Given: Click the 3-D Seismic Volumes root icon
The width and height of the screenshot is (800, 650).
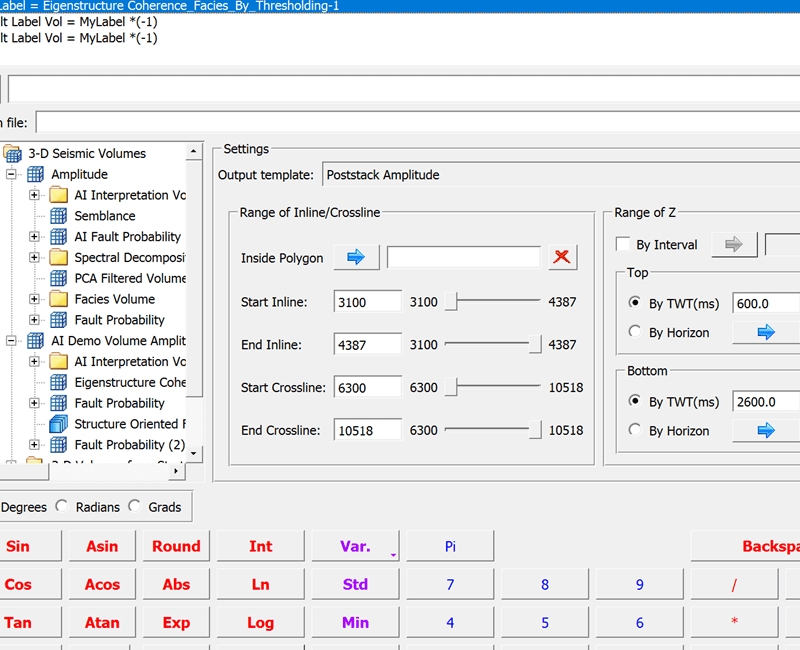Looking at the screenshot, I should pyautogui.click(x=12, y=154).
